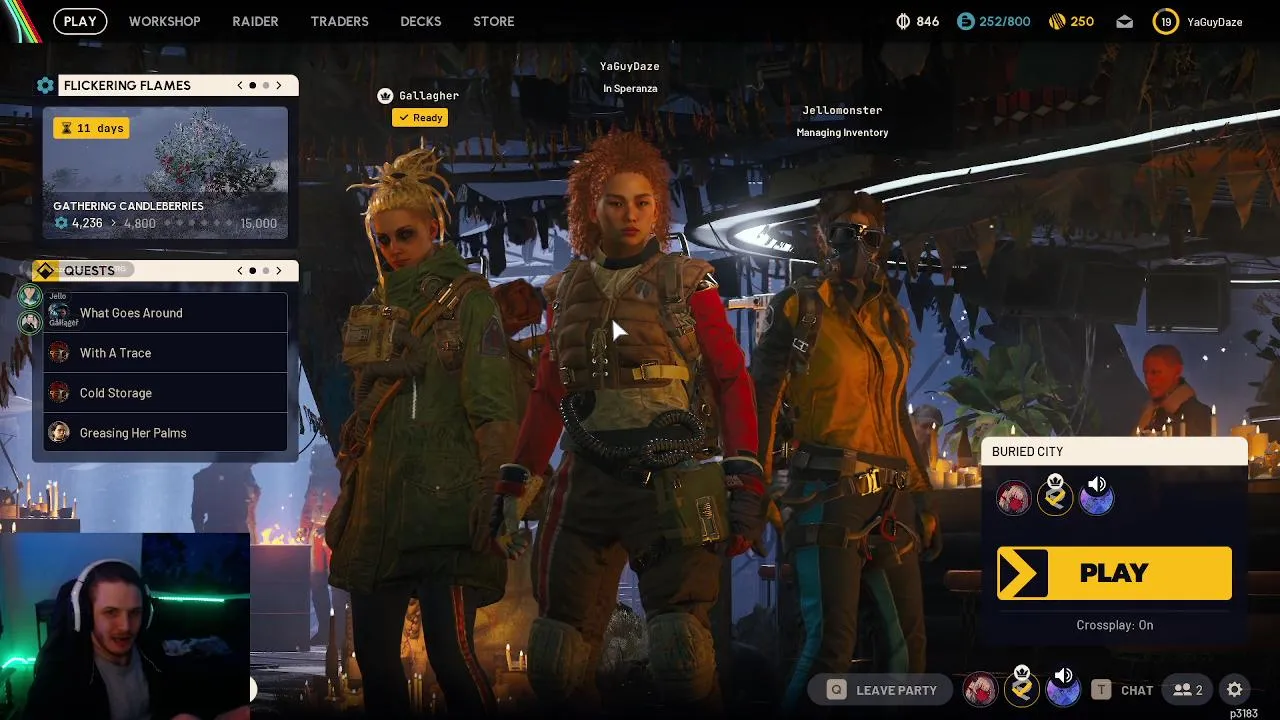Click trader portrait for Greasing Her Palms
Viewport: 1280px width, 720px height.
(59, 433)
